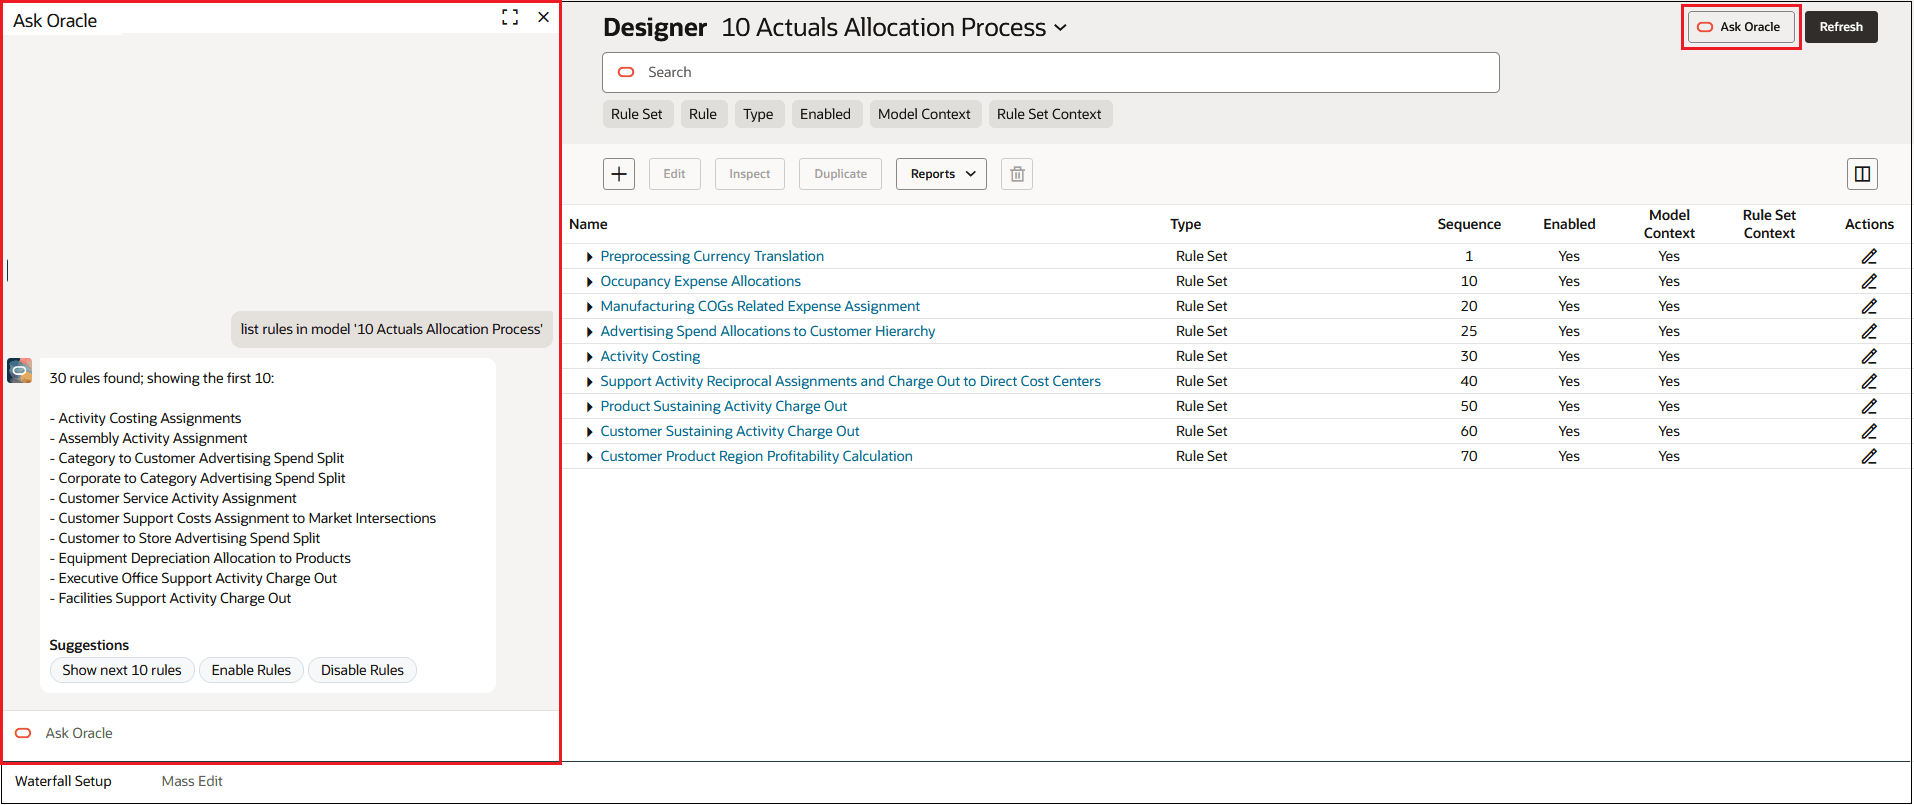
Task: Select the Type filter chip
Action: coord(758,114)
